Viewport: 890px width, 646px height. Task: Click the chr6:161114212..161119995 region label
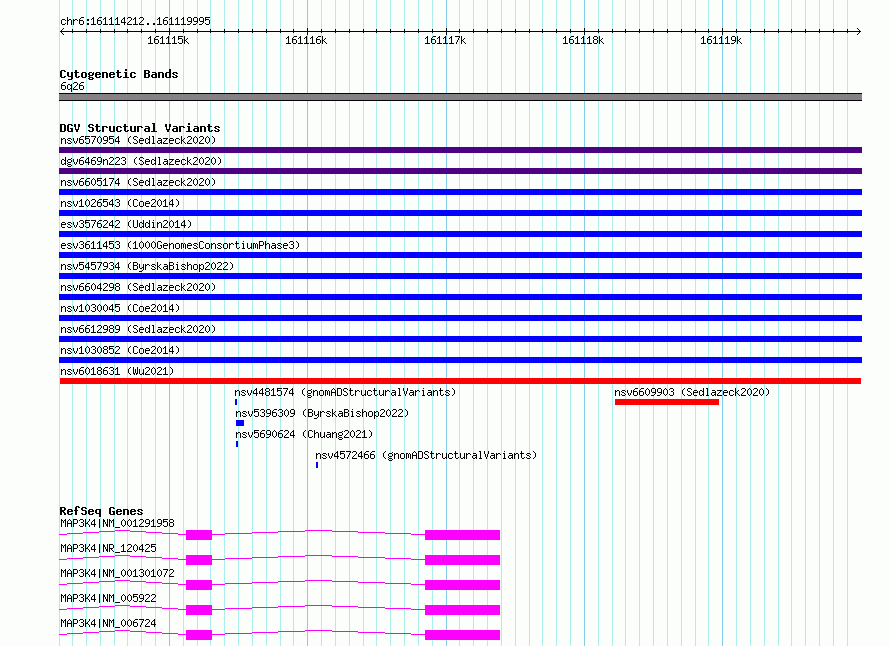pos(135,21)
